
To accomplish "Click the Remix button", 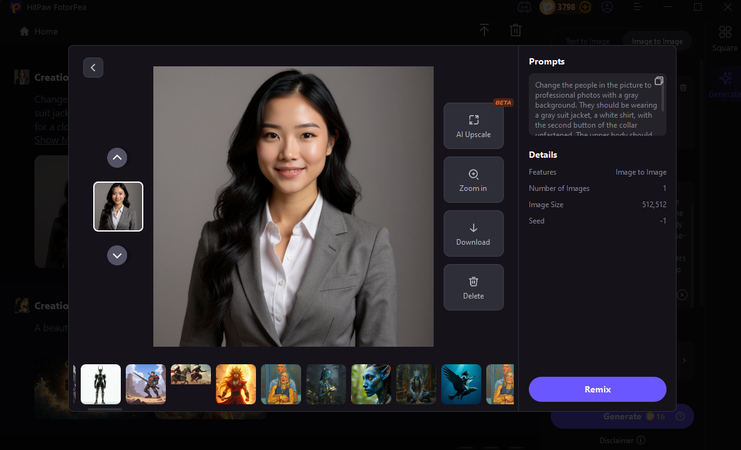I will coord(597,389).
